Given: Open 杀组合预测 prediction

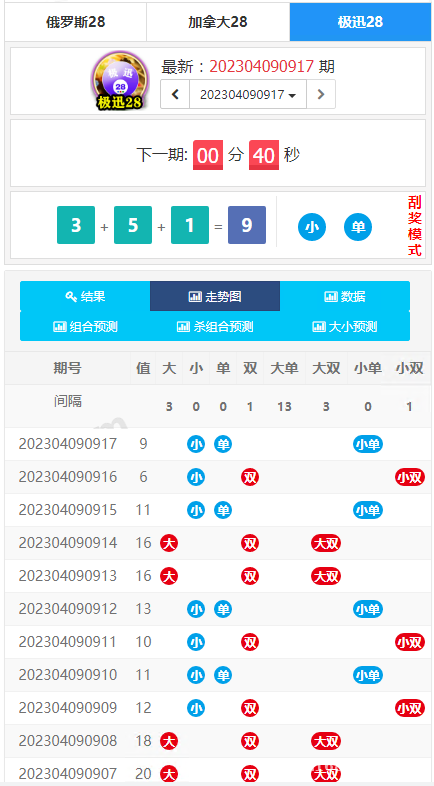Looking at the screenshot, I should coord(215,327).
